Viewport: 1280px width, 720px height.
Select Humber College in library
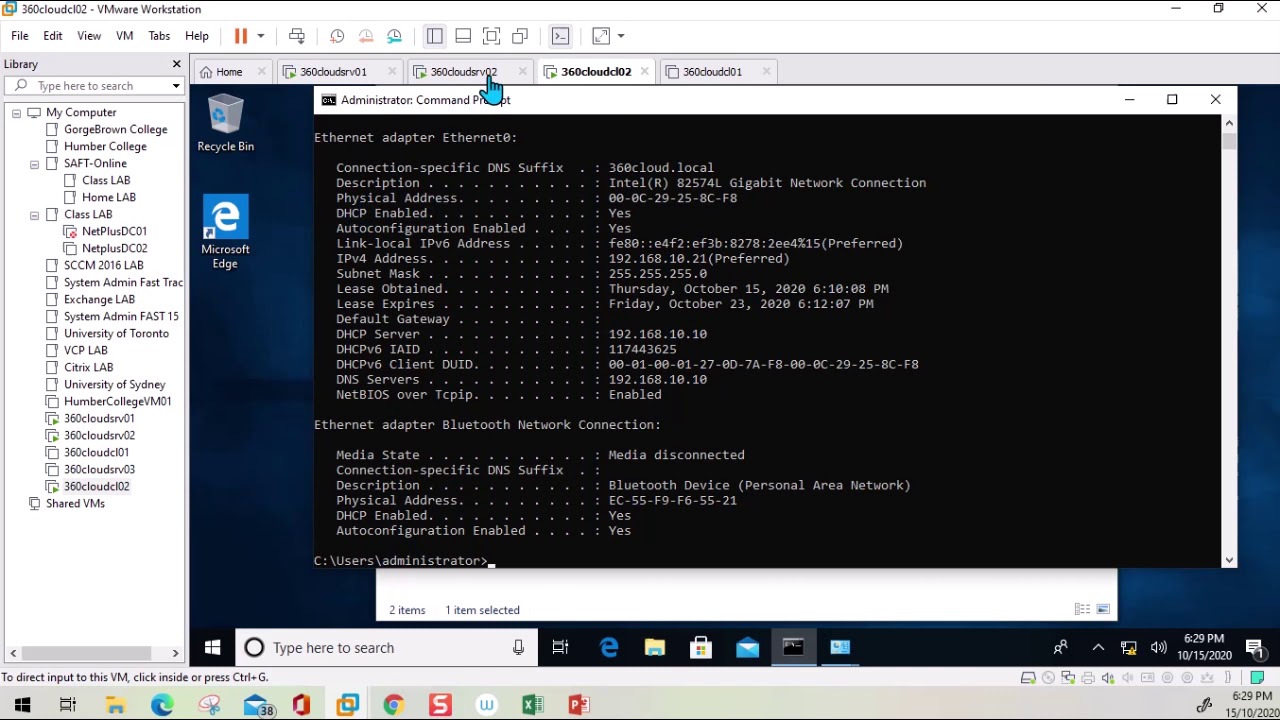click(105, 147)
